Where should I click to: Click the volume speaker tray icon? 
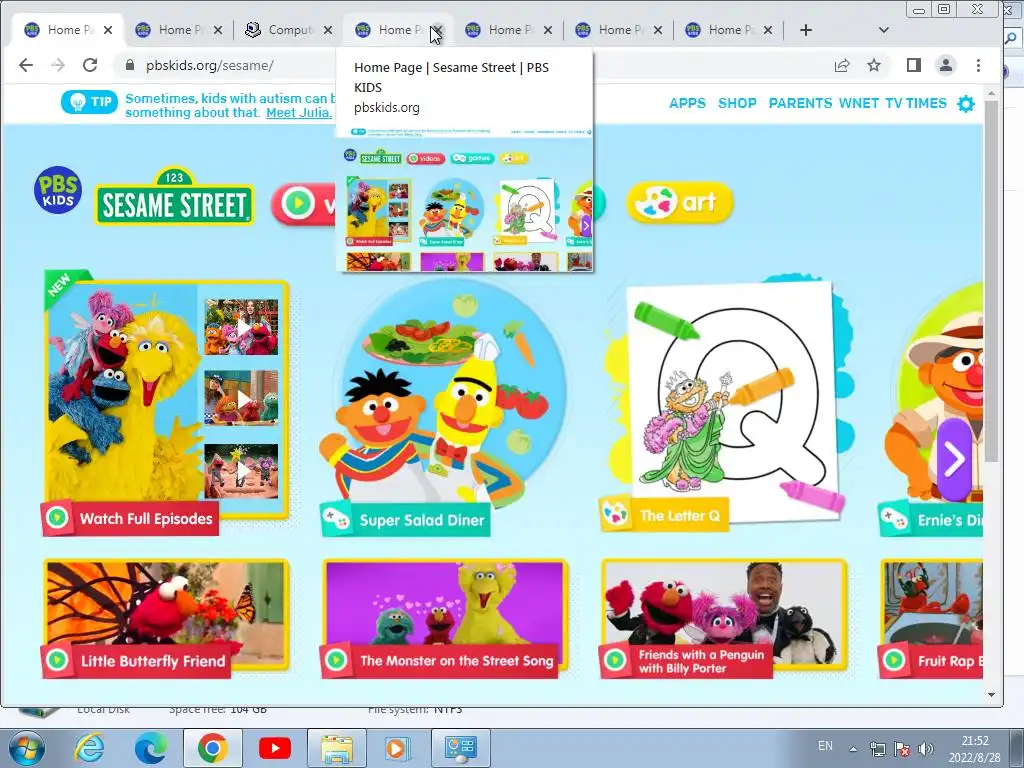(x=925, y=749)
